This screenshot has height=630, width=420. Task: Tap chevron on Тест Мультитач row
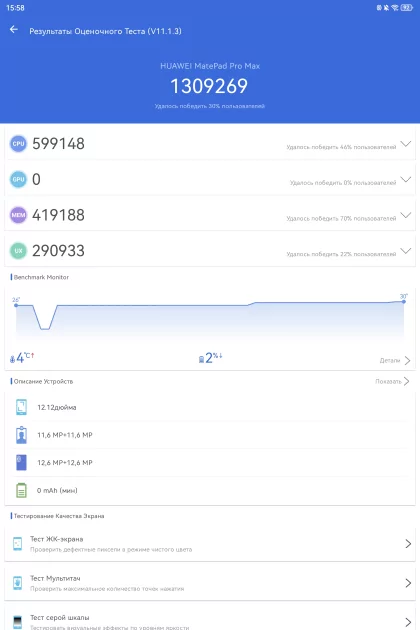pos(408,583)
